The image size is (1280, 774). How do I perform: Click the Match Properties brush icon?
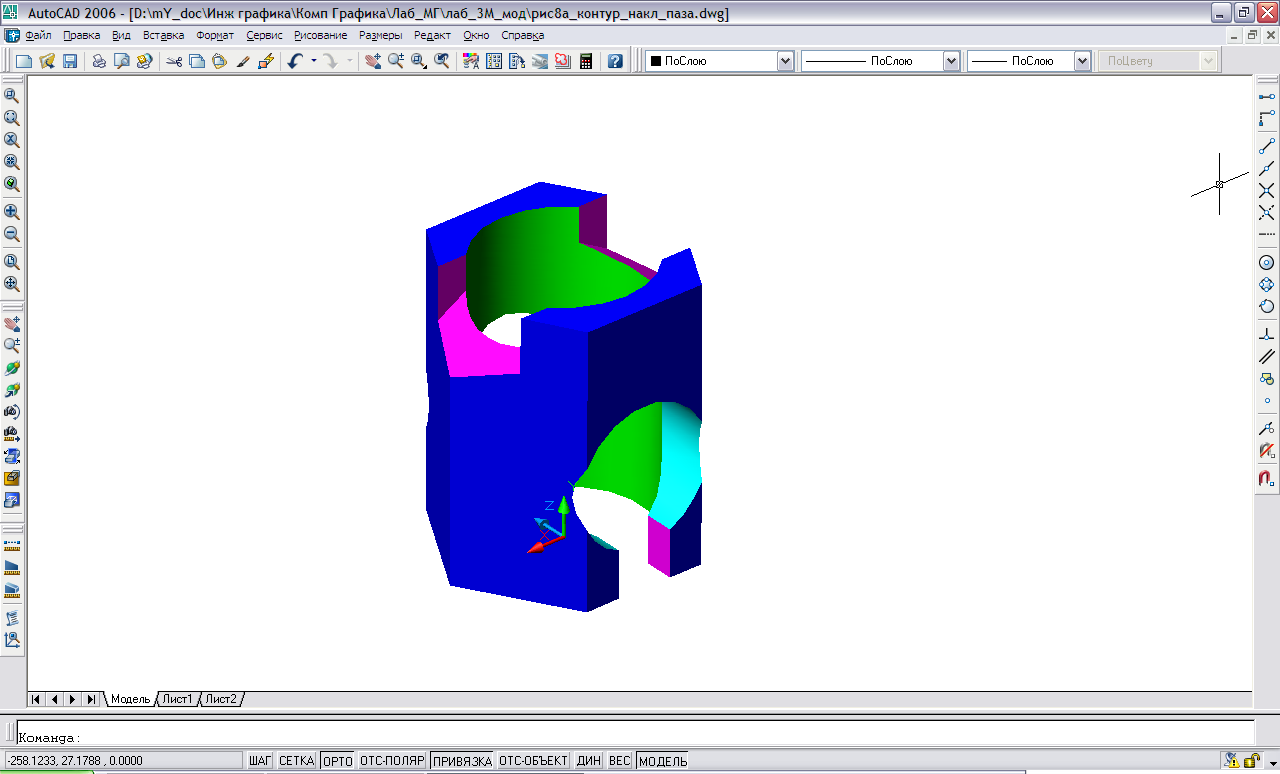[243, 61]
